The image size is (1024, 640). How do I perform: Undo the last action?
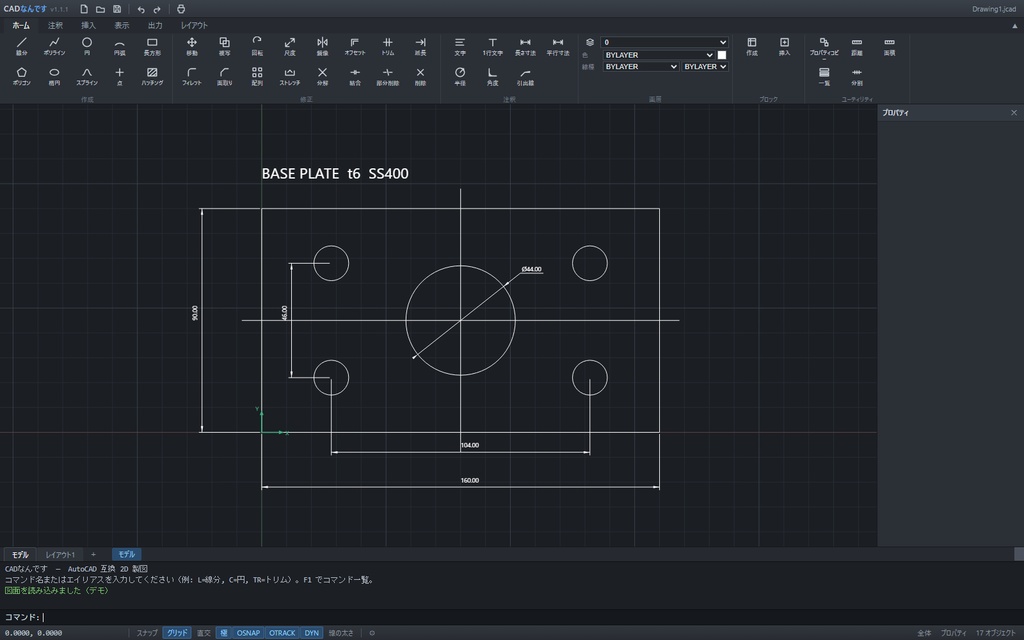tap(140, 9)
